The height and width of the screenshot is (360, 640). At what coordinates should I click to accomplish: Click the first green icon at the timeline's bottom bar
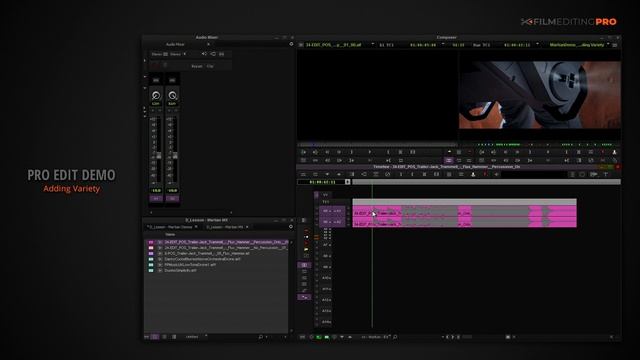click(x=319, y=337)
